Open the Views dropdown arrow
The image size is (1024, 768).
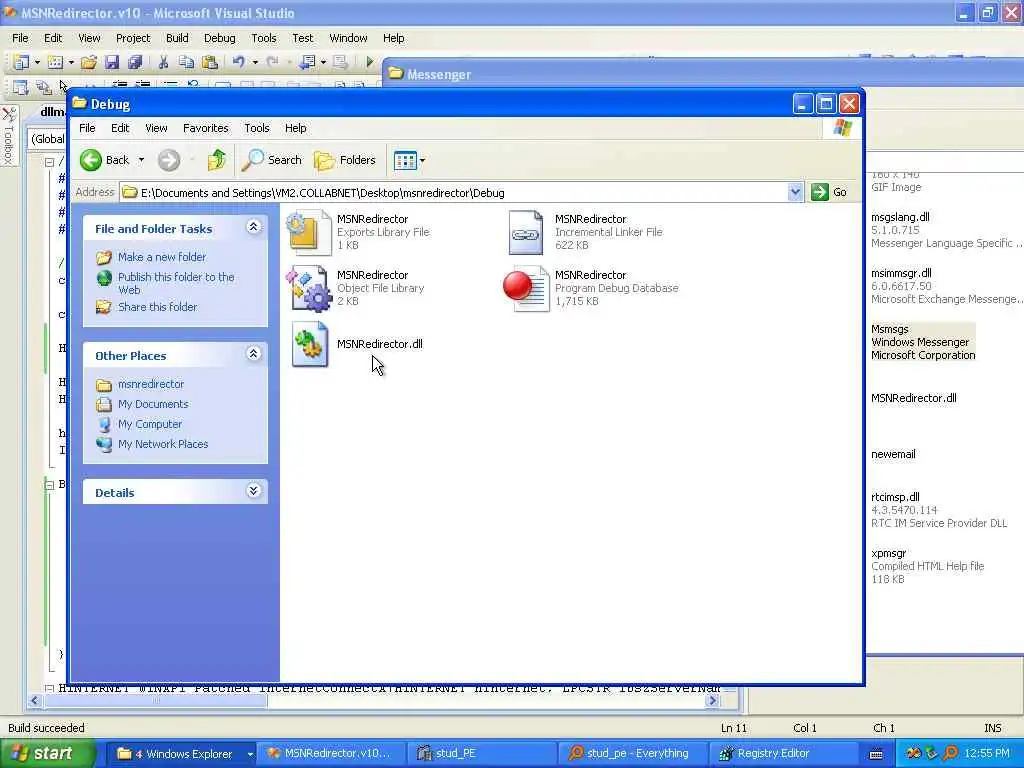(423, 160)
